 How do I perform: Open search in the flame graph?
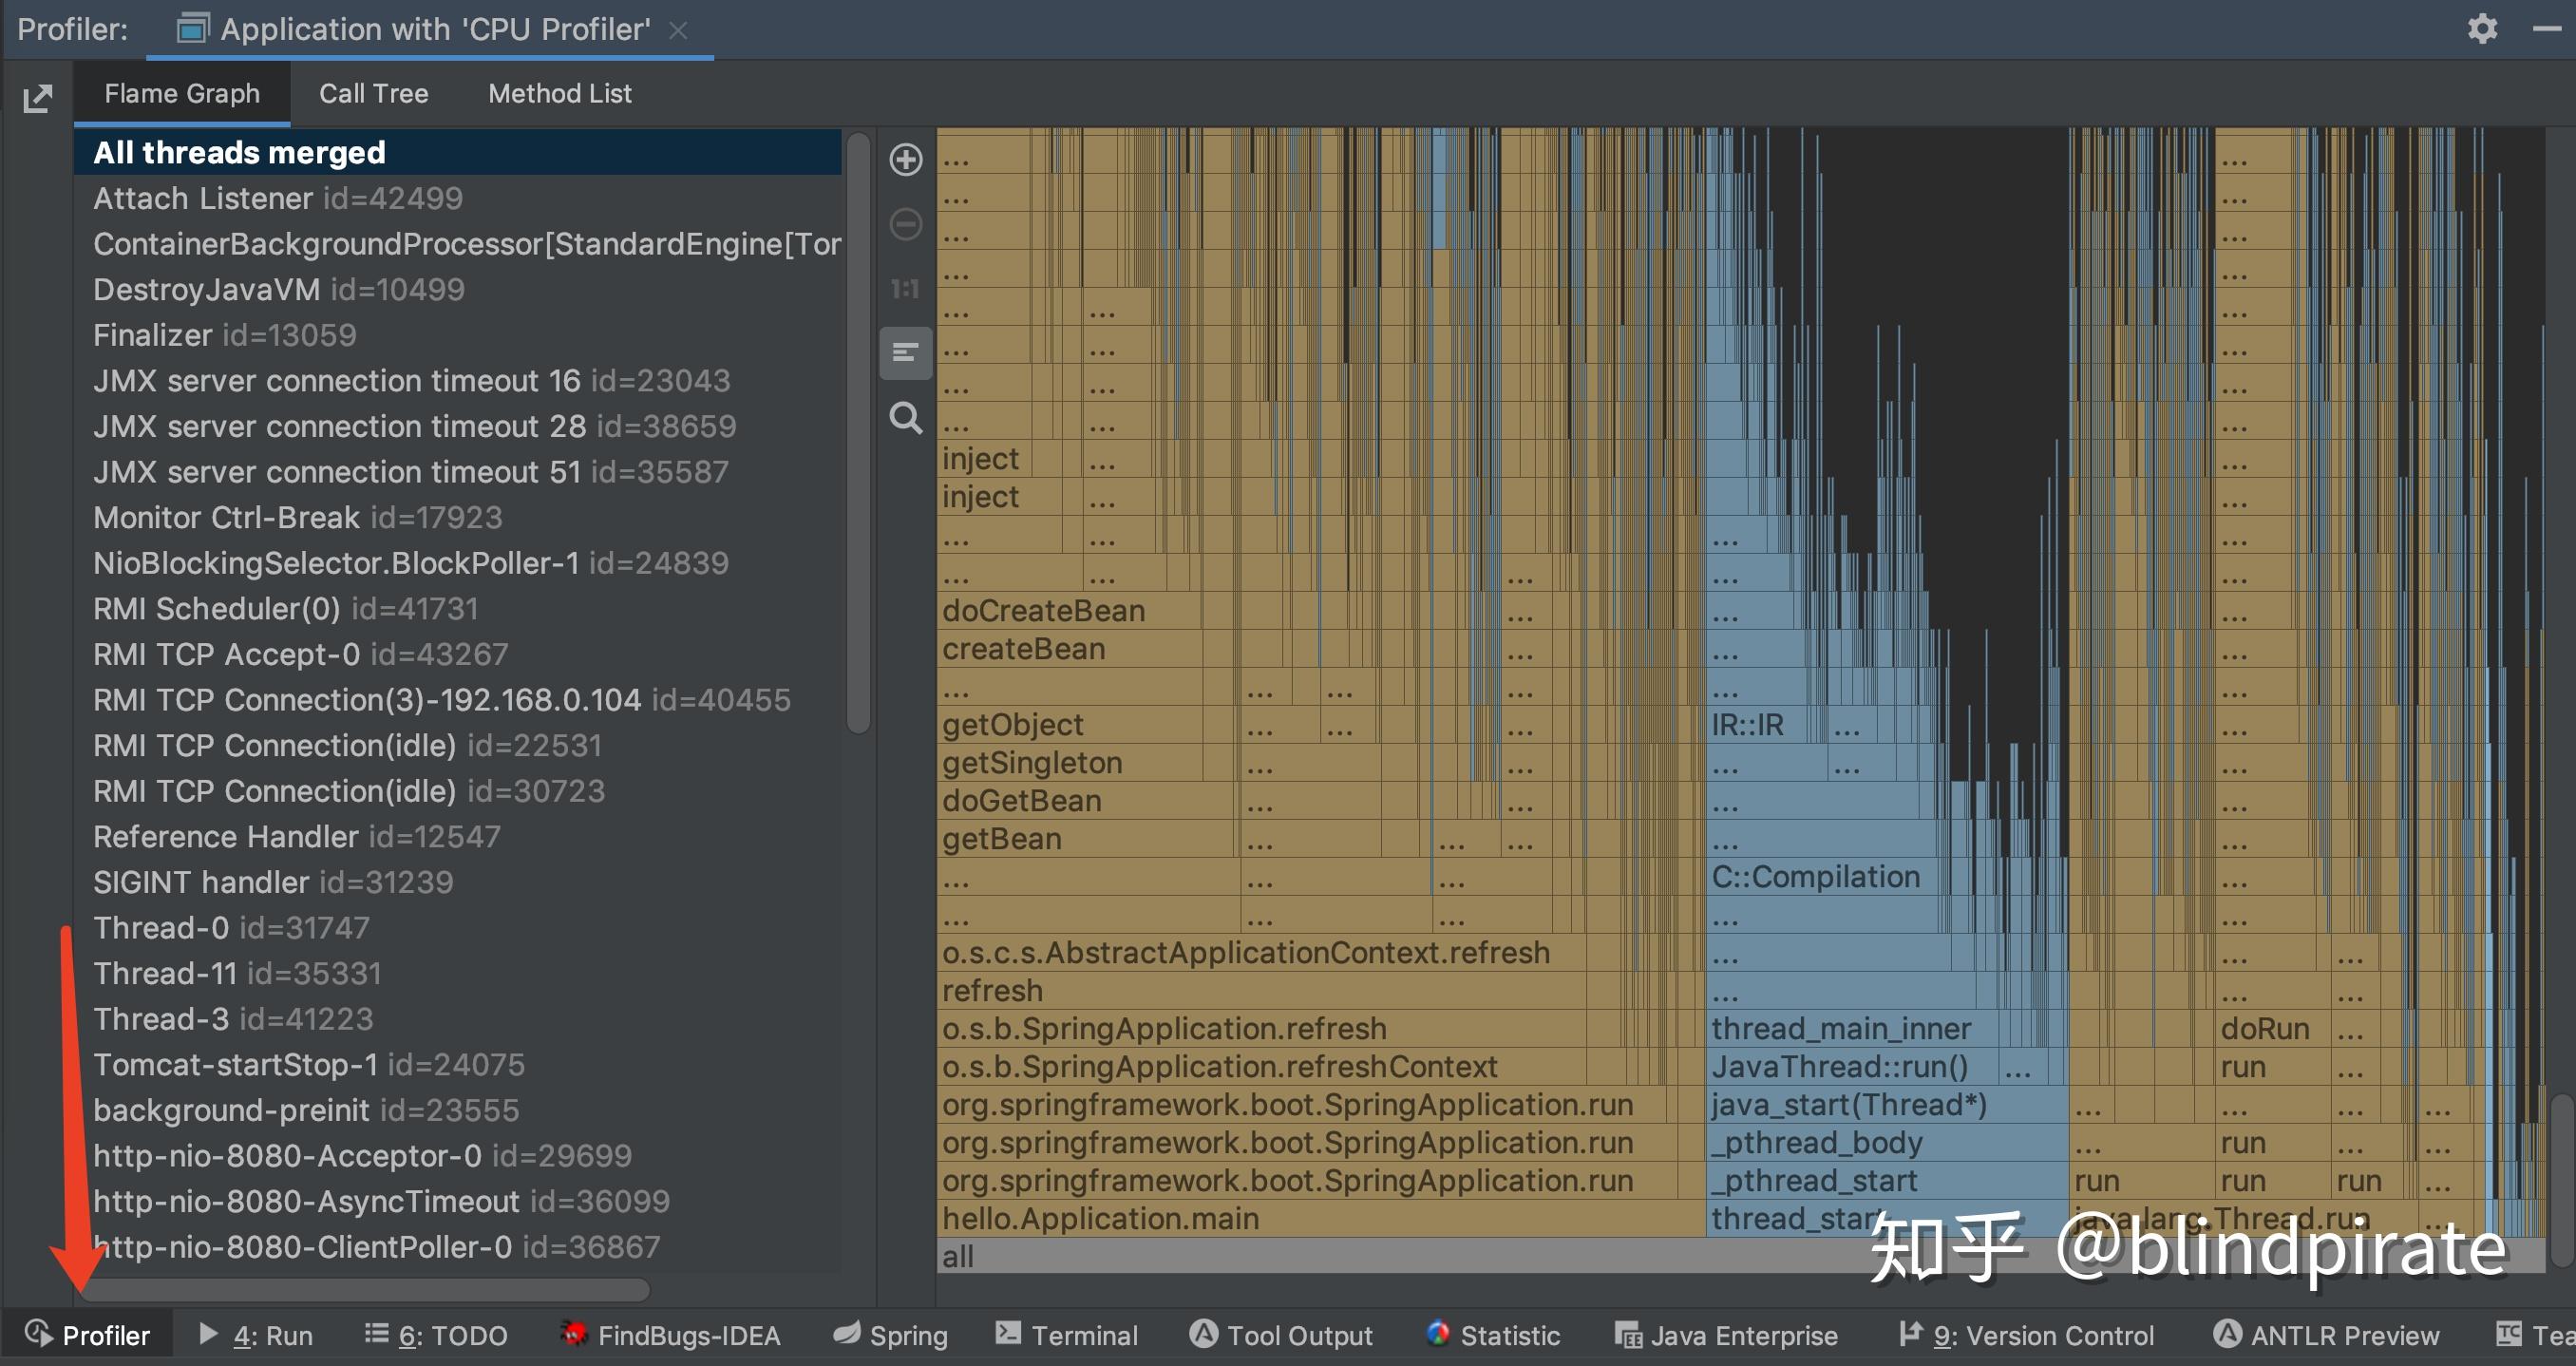(x=905, y=419)
